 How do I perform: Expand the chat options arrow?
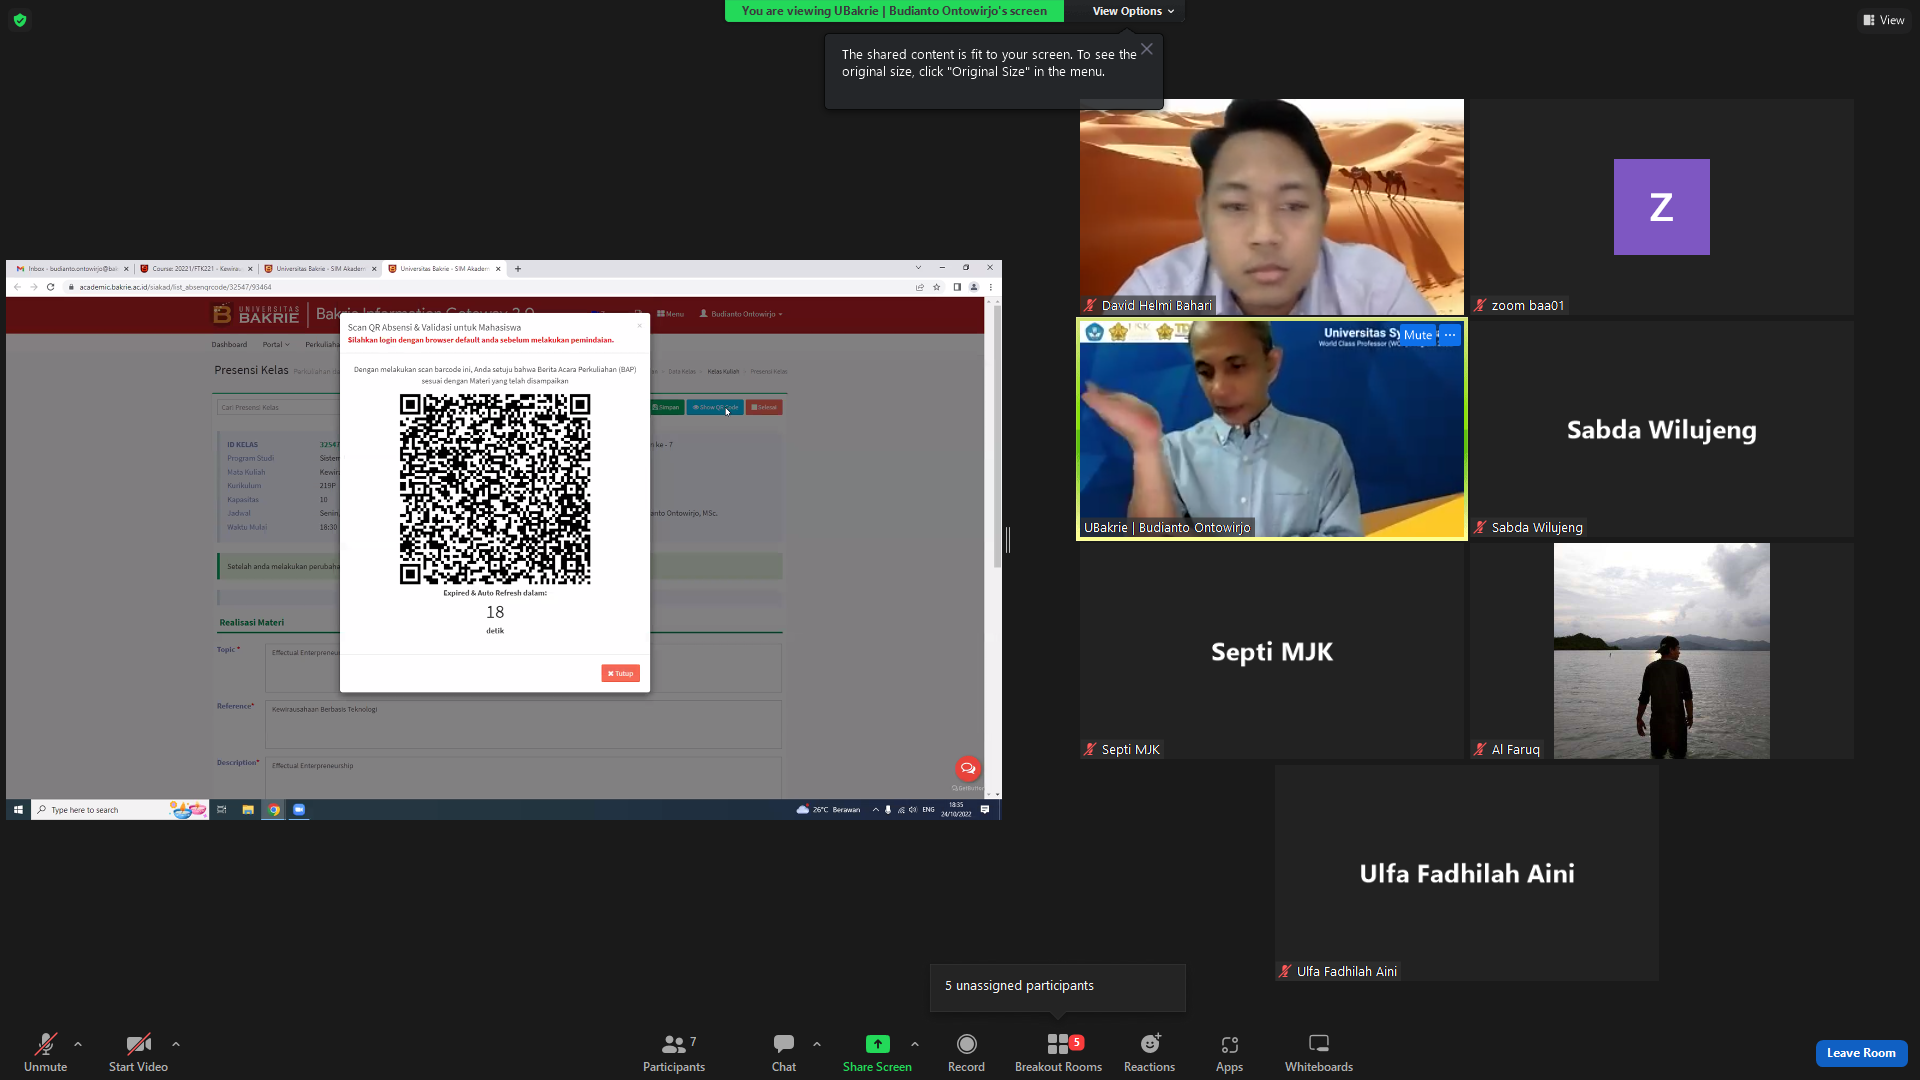point(817,1044)
